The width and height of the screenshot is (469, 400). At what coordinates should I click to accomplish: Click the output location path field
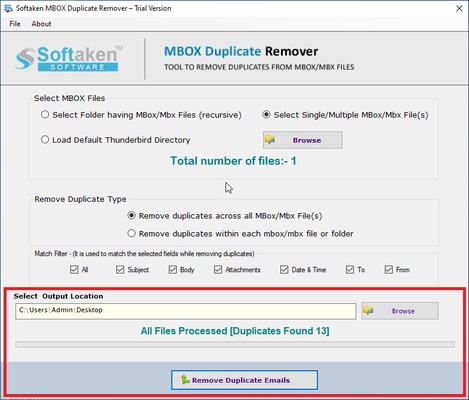click(x=186, y=311)
